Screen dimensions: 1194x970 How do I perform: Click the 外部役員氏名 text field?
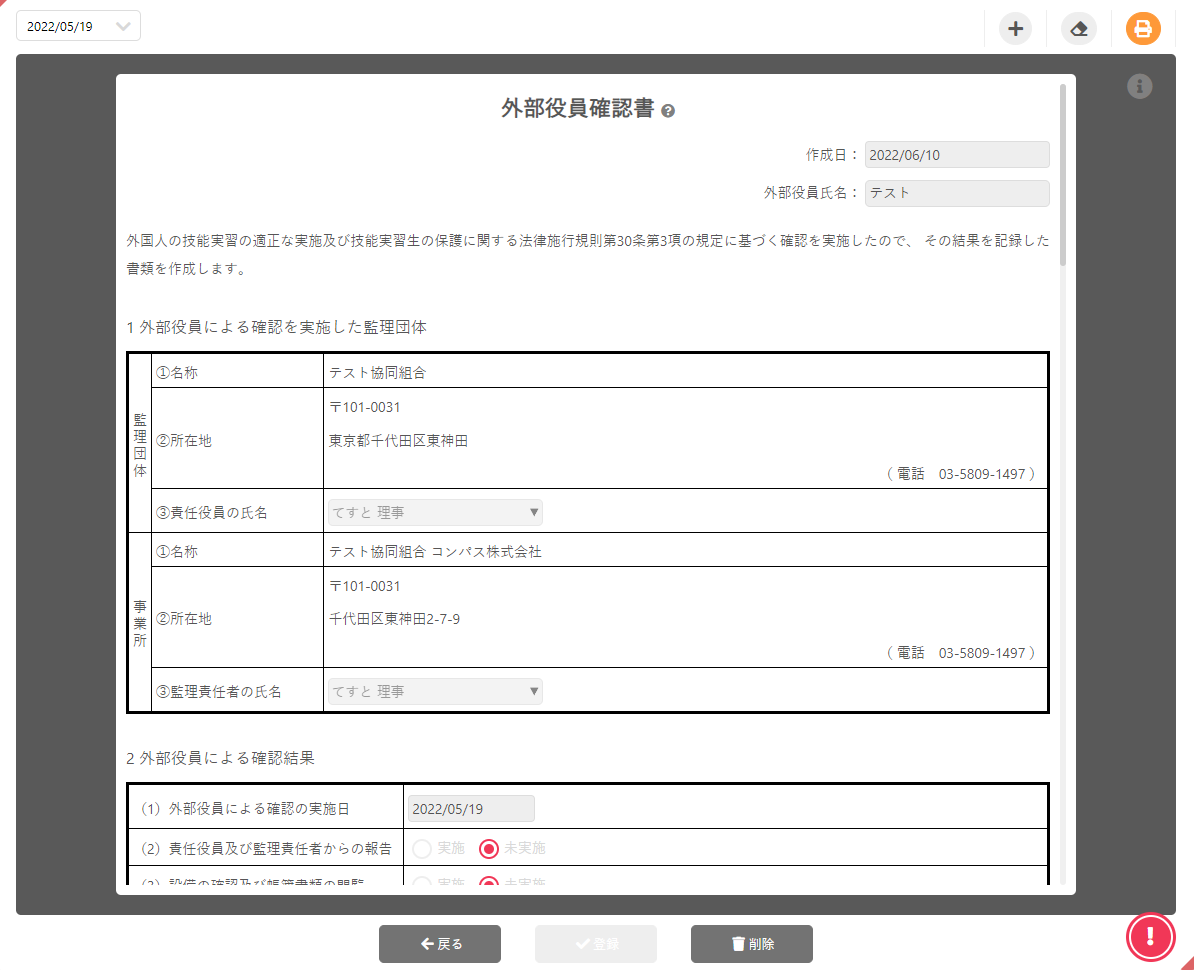[956, 193]
